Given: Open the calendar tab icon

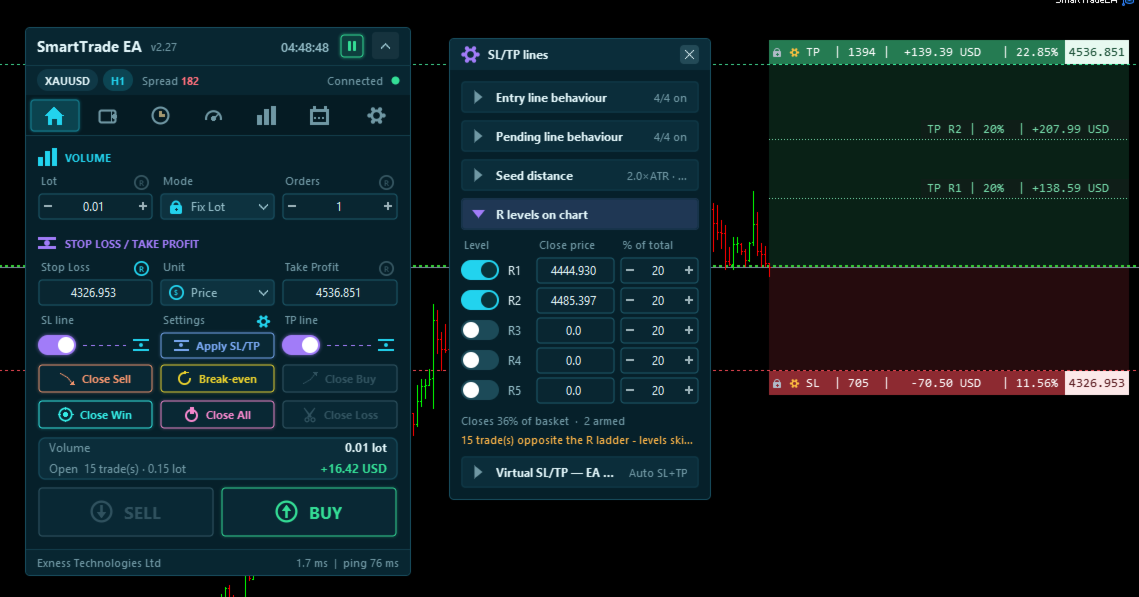Looking at the screenshot, I should [320, 115].
